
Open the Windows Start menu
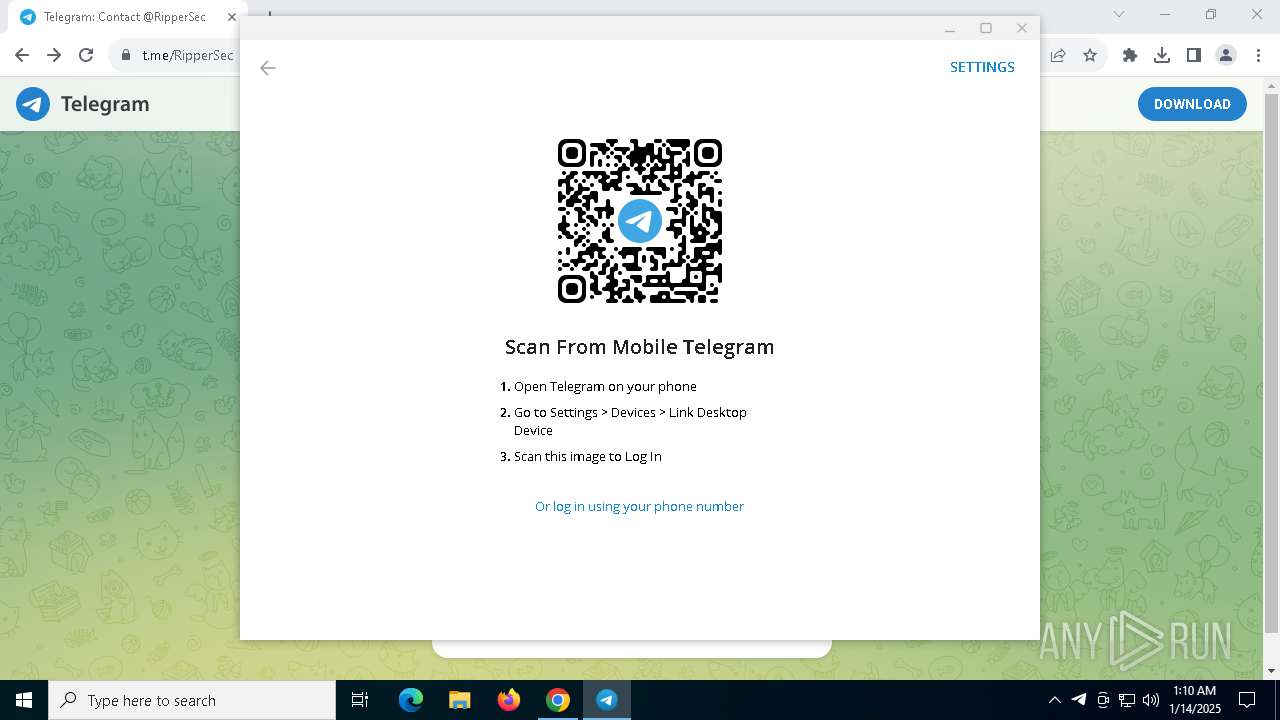point(24,700)
